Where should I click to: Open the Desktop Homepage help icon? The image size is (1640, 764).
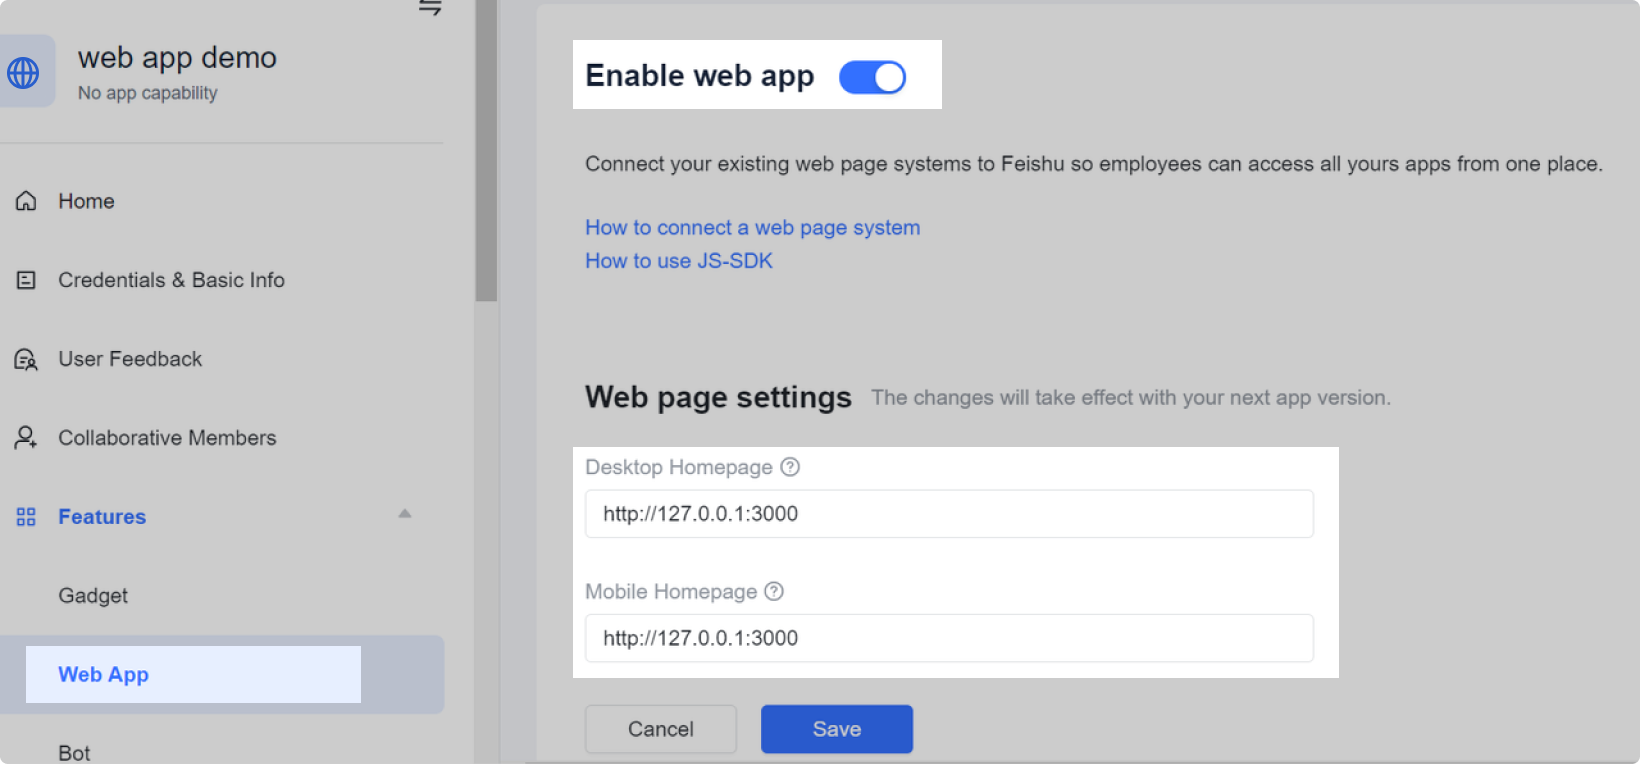coord(790,467)
